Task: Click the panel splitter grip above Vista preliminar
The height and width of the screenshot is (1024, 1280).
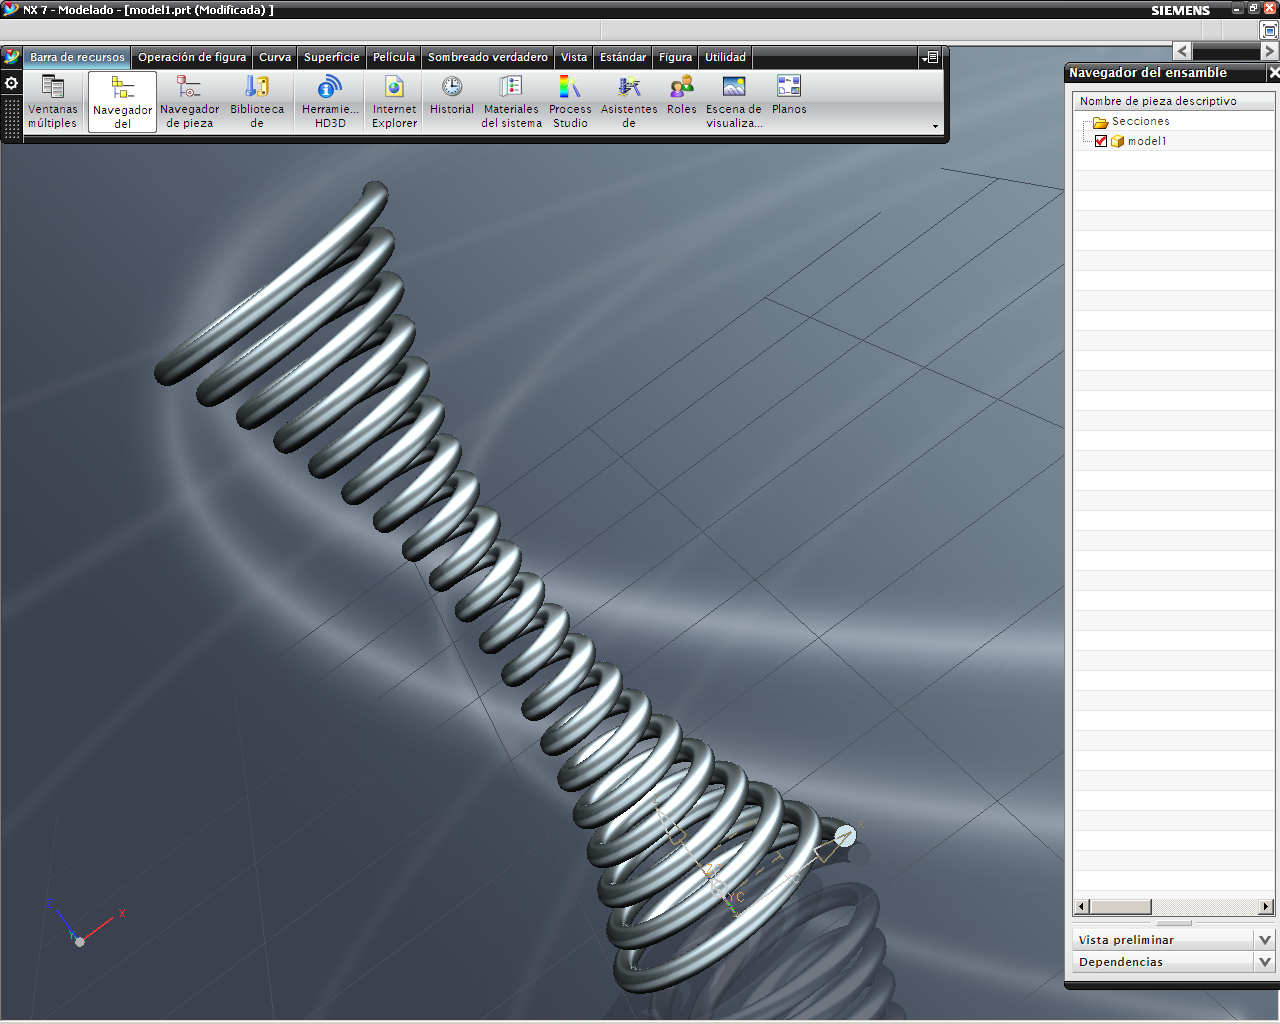Action: tap(1174, 923)
